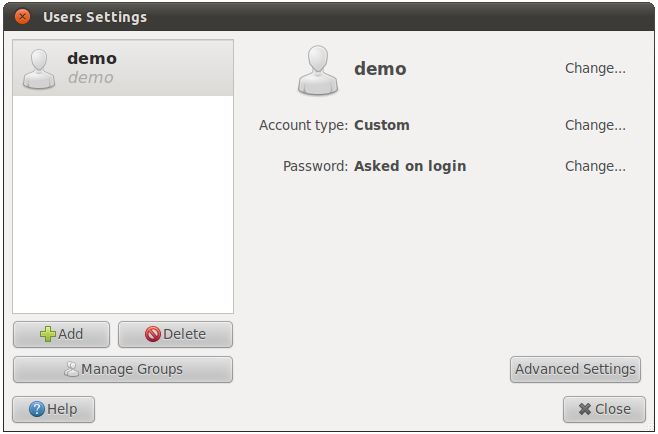Image resolution: width=658 pixels, height=434 pixels.
Task: Click the blue Help question mark icon
Action: (37, 409)
